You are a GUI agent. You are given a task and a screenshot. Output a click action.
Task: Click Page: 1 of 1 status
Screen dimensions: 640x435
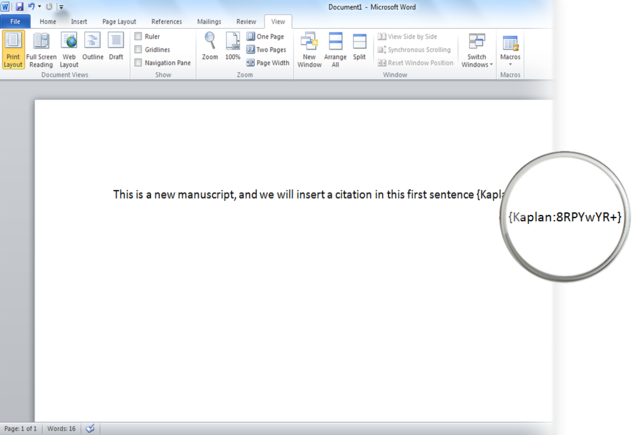pos(20,428)
